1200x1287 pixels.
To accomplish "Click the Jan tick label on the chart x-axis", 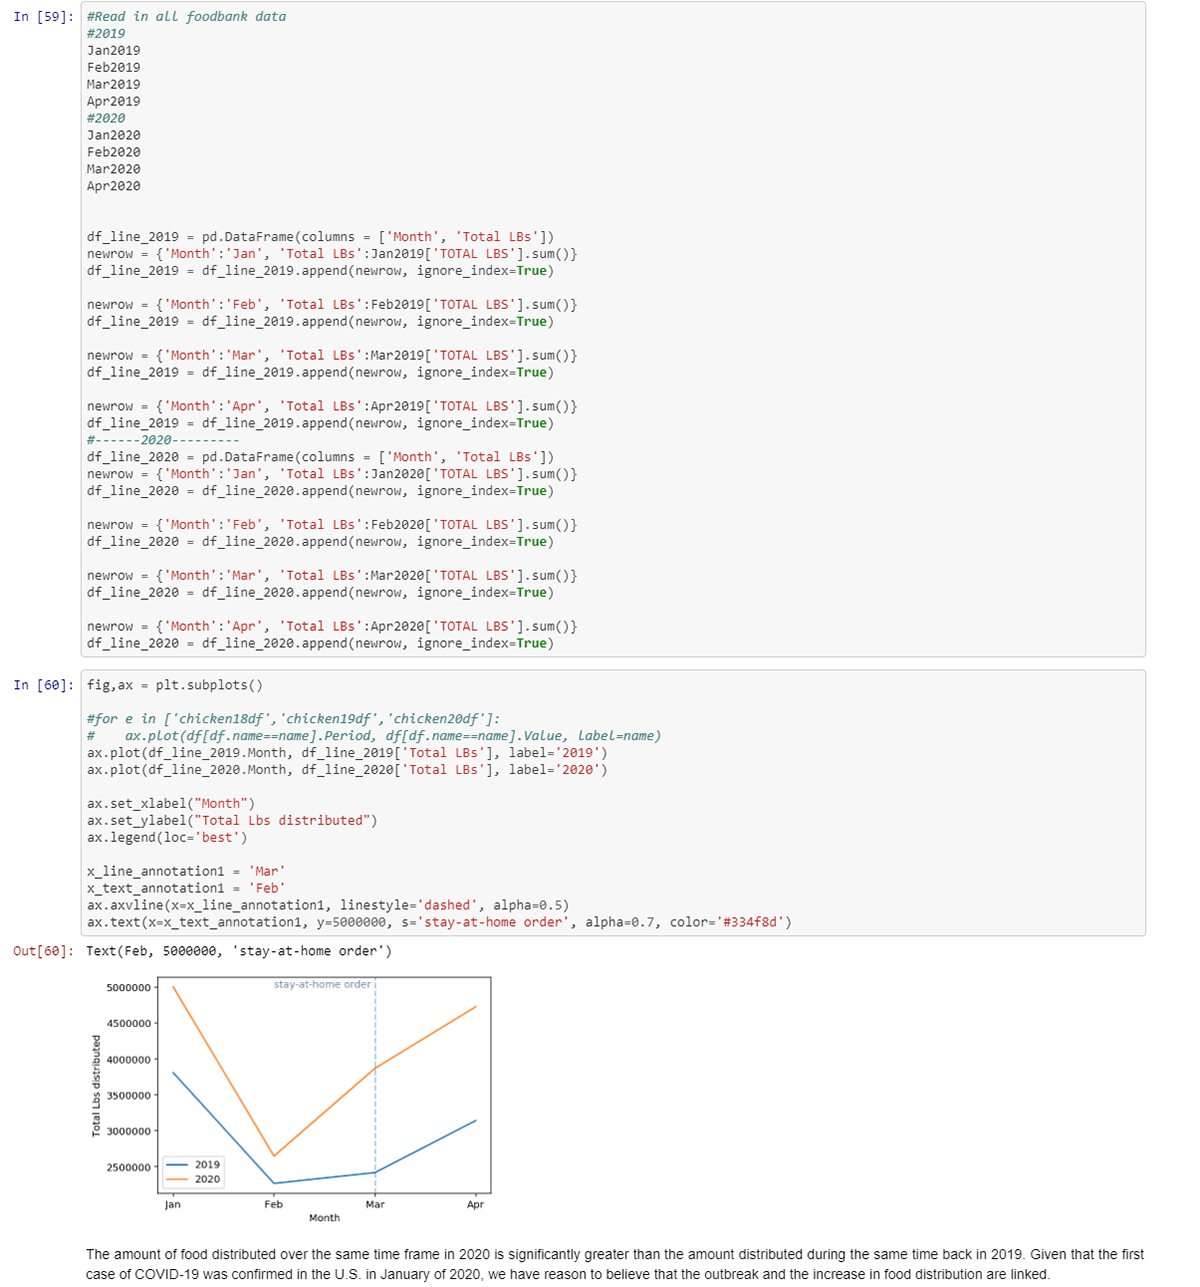I will click(x=173, y=1205).
